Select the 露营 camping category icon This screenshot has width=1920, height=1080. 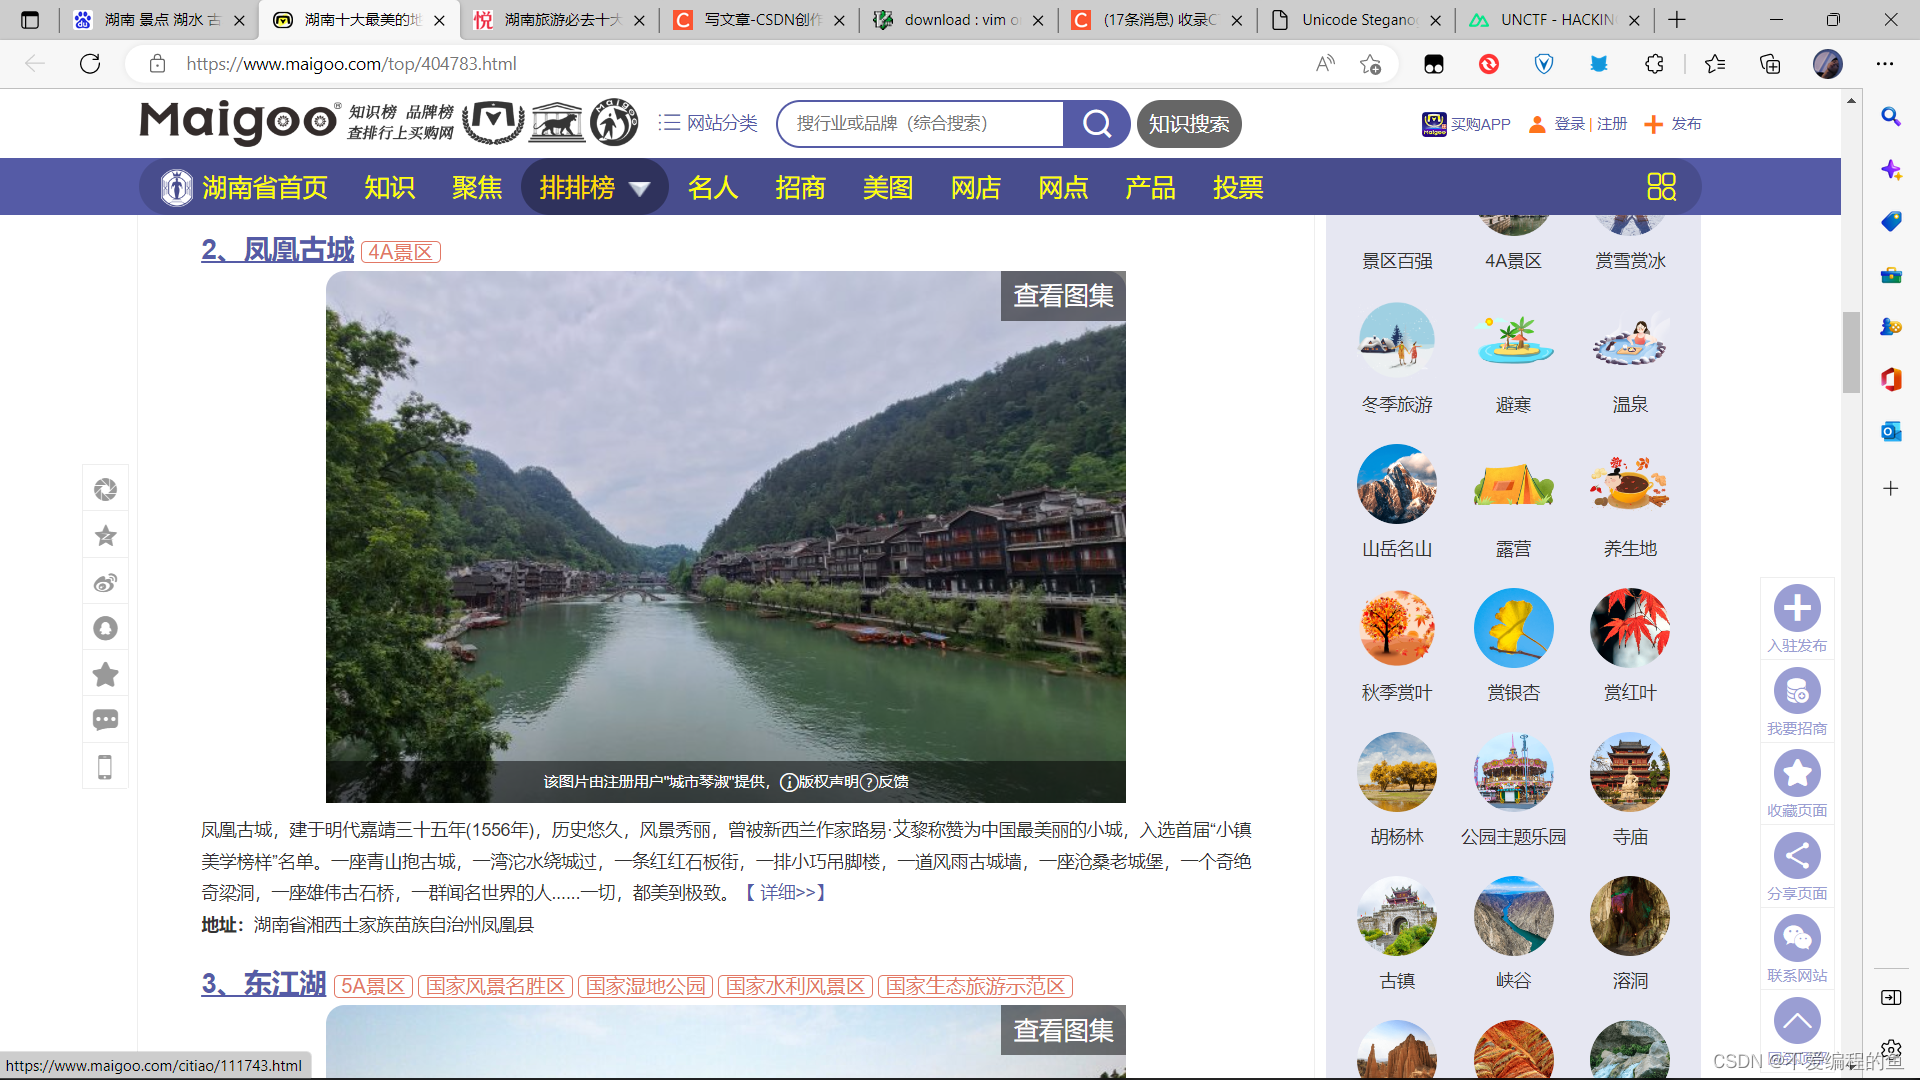pos(1513,484)
